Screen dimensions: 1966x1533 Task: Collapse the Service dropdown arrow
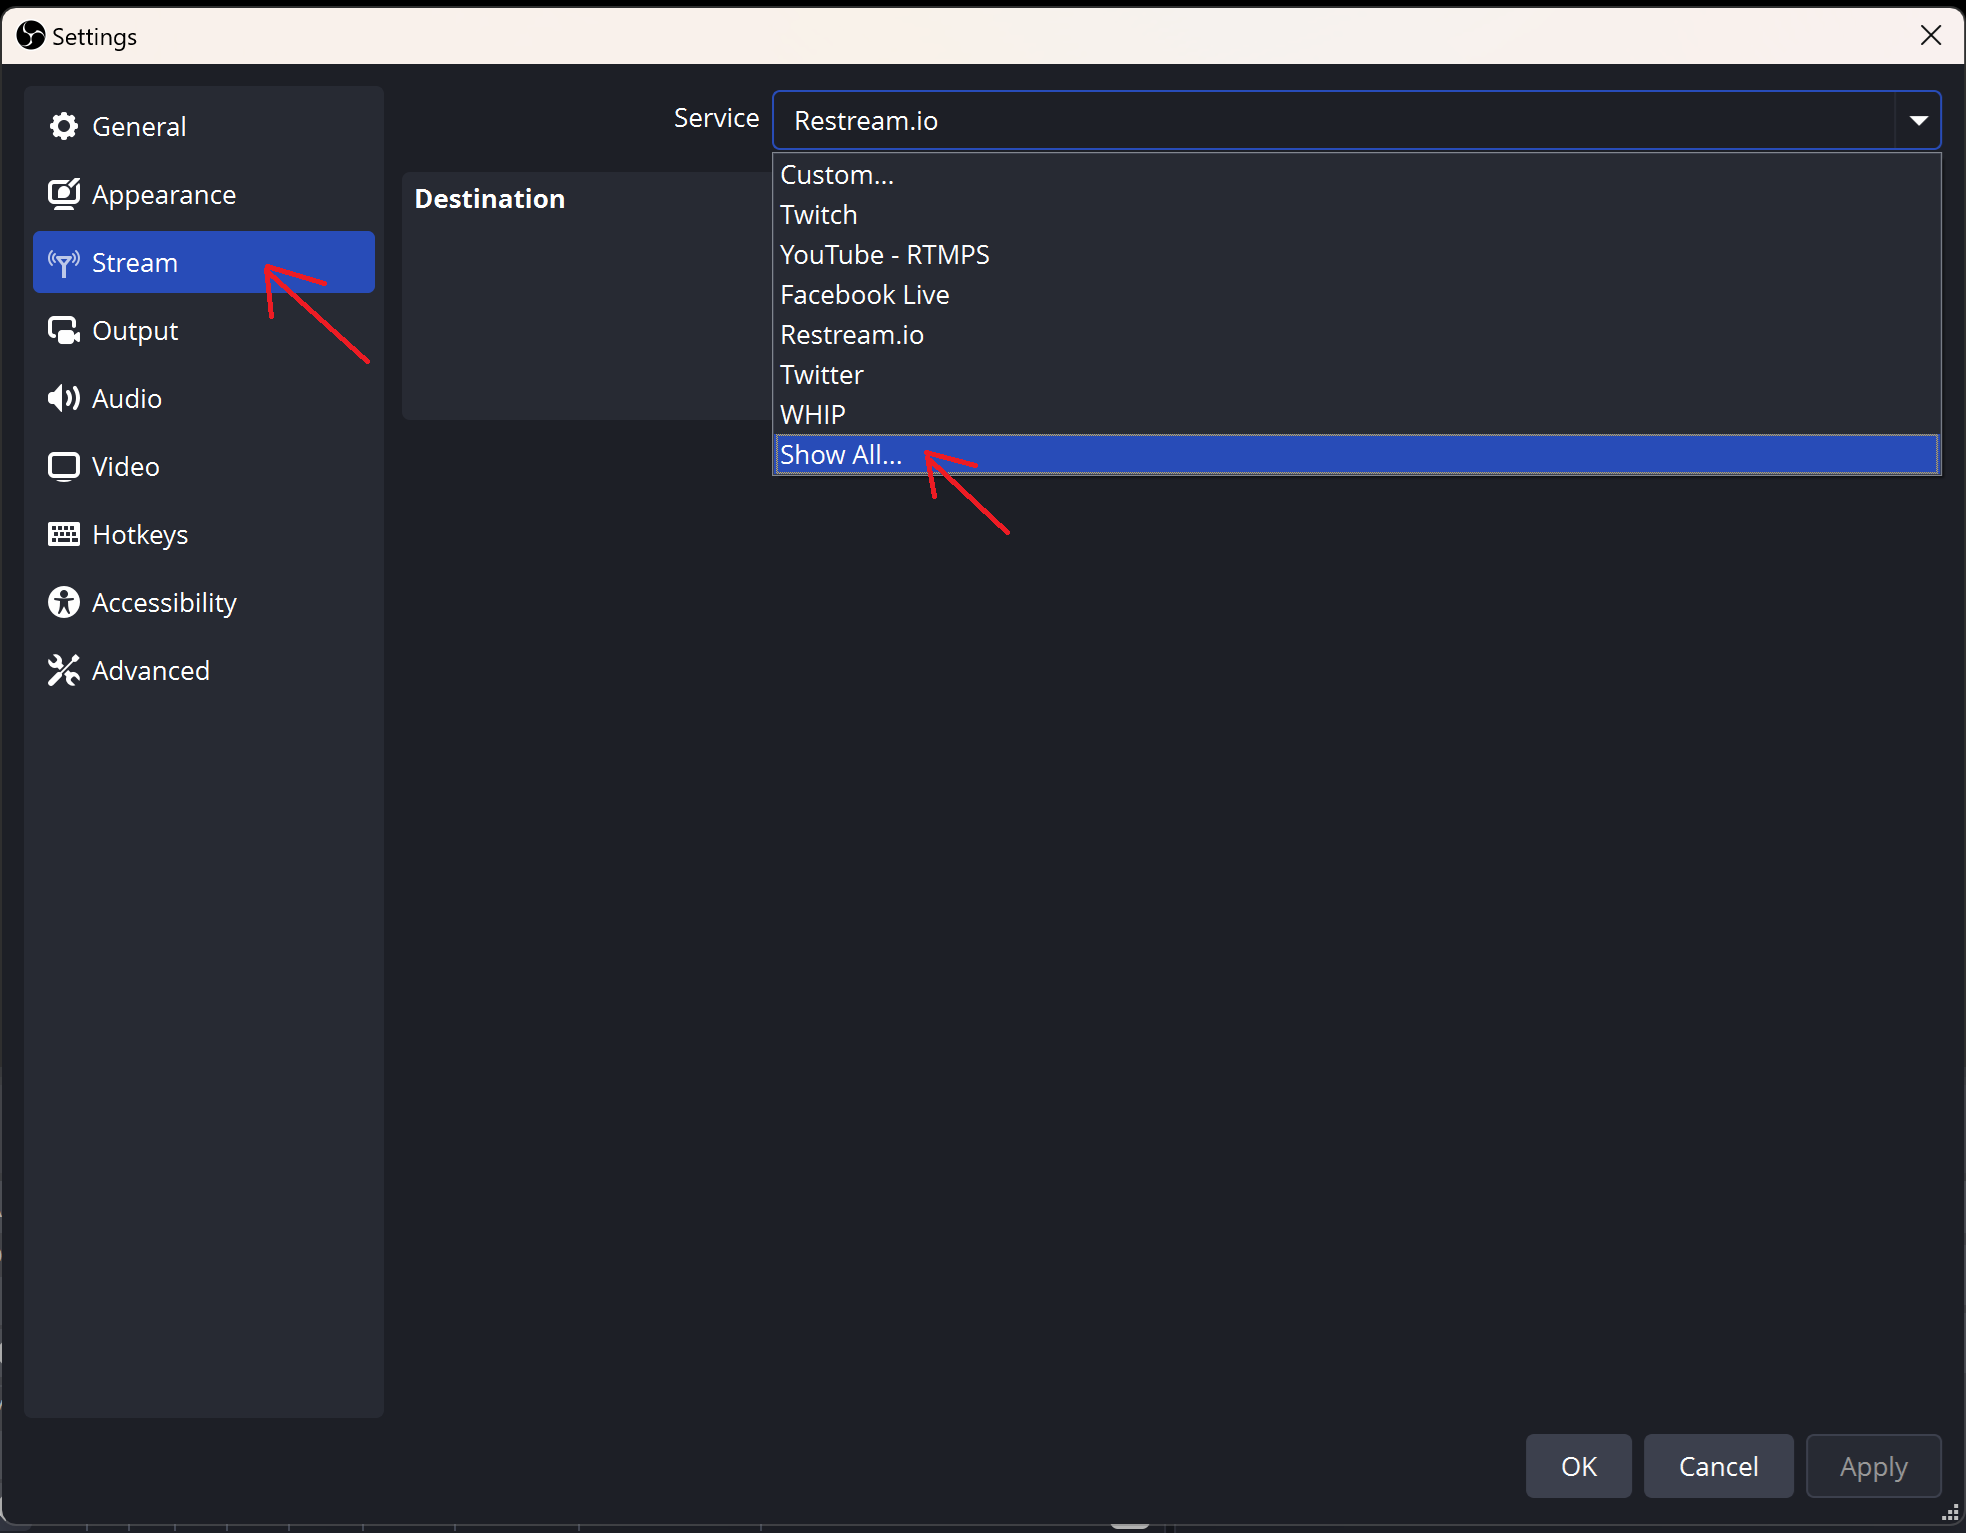pyautogui.click(x=1918, y=120)
